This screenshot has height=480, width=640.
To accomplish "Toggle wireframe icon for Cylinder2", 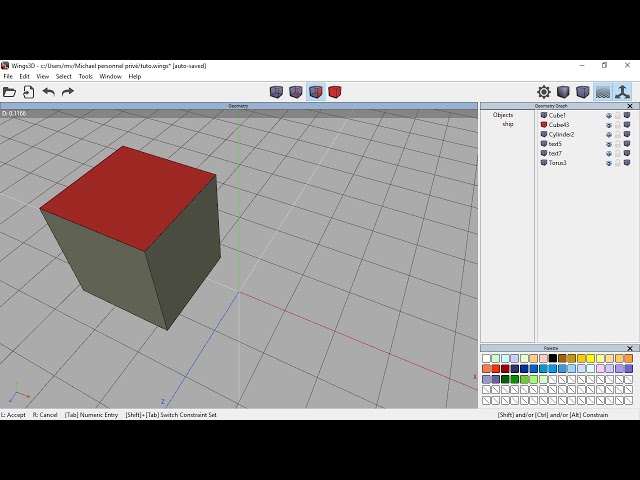I will coord(627,134).
